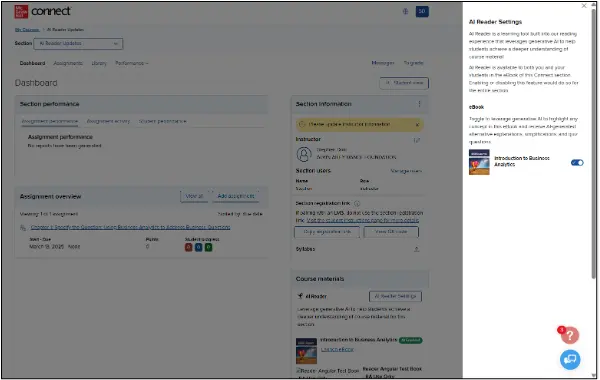Click 'No reports have been generated' text
600x380 pixels.
click(65, 146)
